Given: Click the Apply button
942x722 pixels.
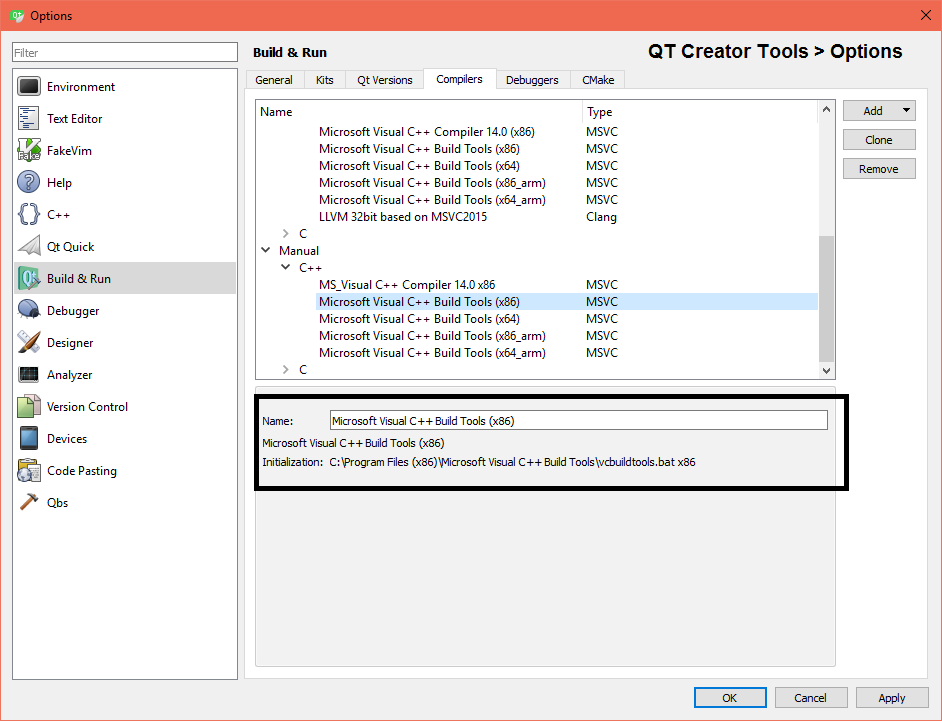Looking at the screenshot, I should tap(892, 697).
